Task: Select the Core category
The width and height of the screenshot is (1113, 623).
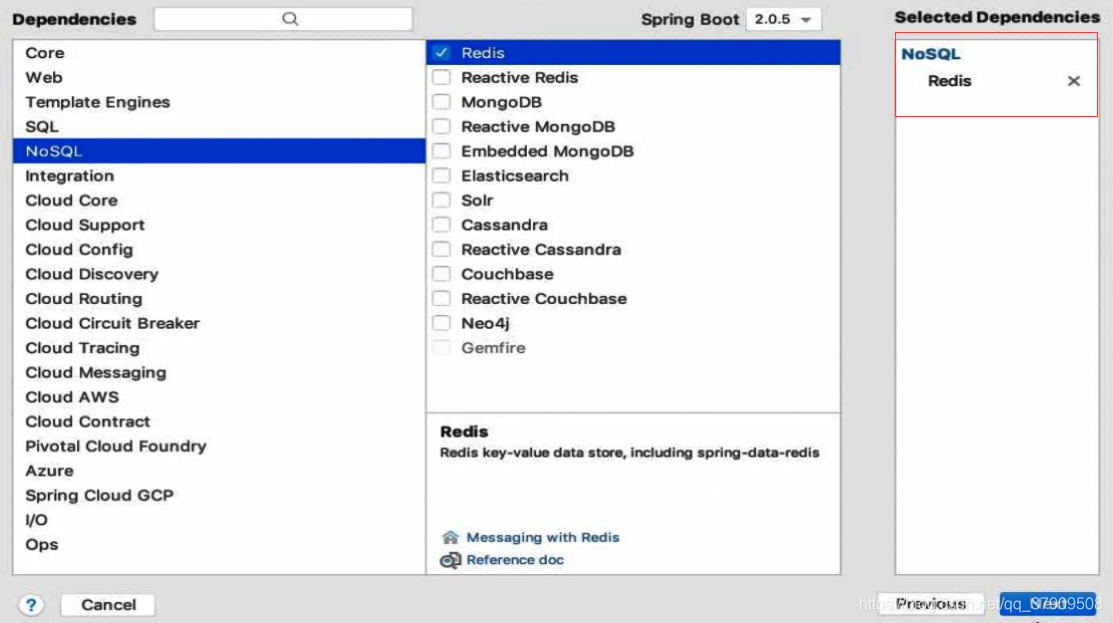Action: 219,53
